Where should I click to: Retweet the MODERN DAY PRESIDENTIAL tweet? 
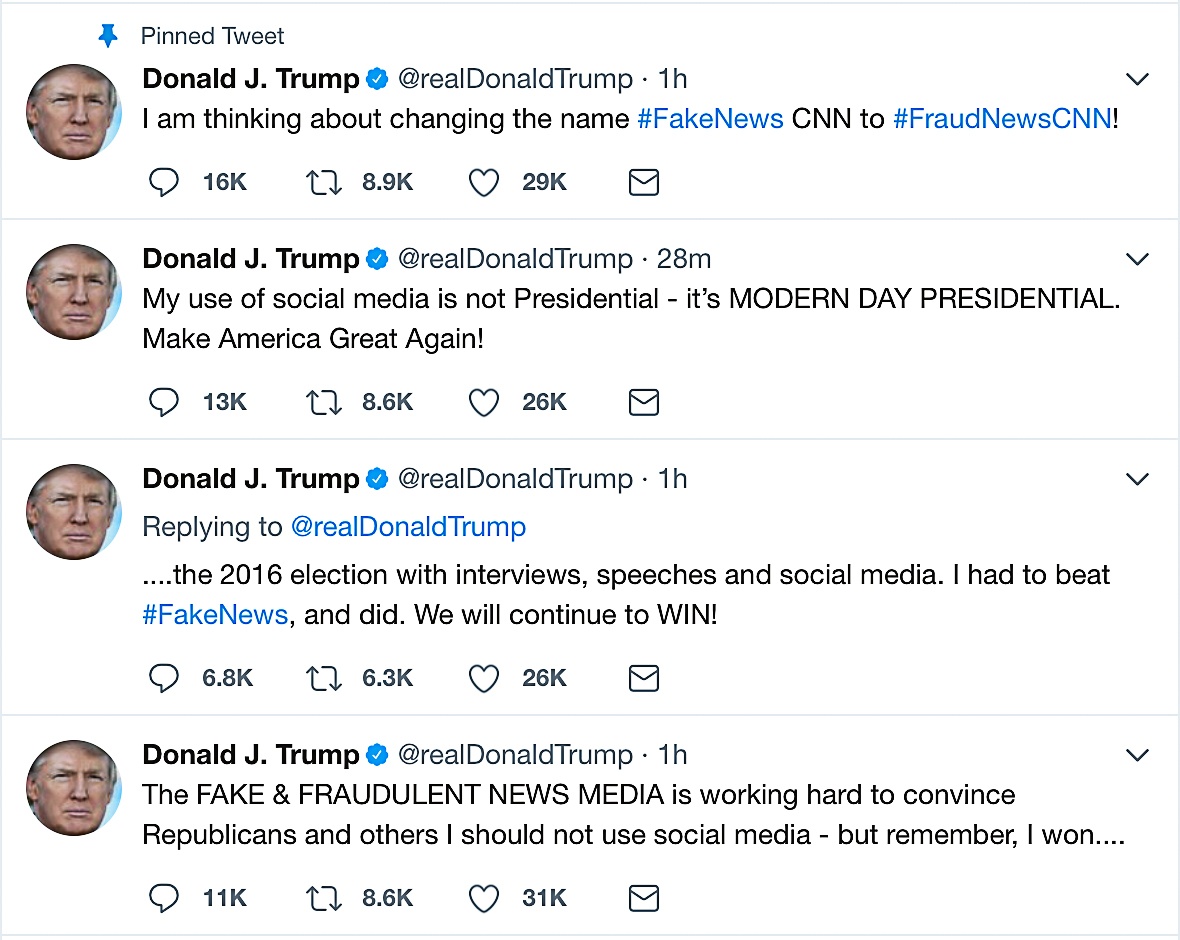click(x=322, y=402)
